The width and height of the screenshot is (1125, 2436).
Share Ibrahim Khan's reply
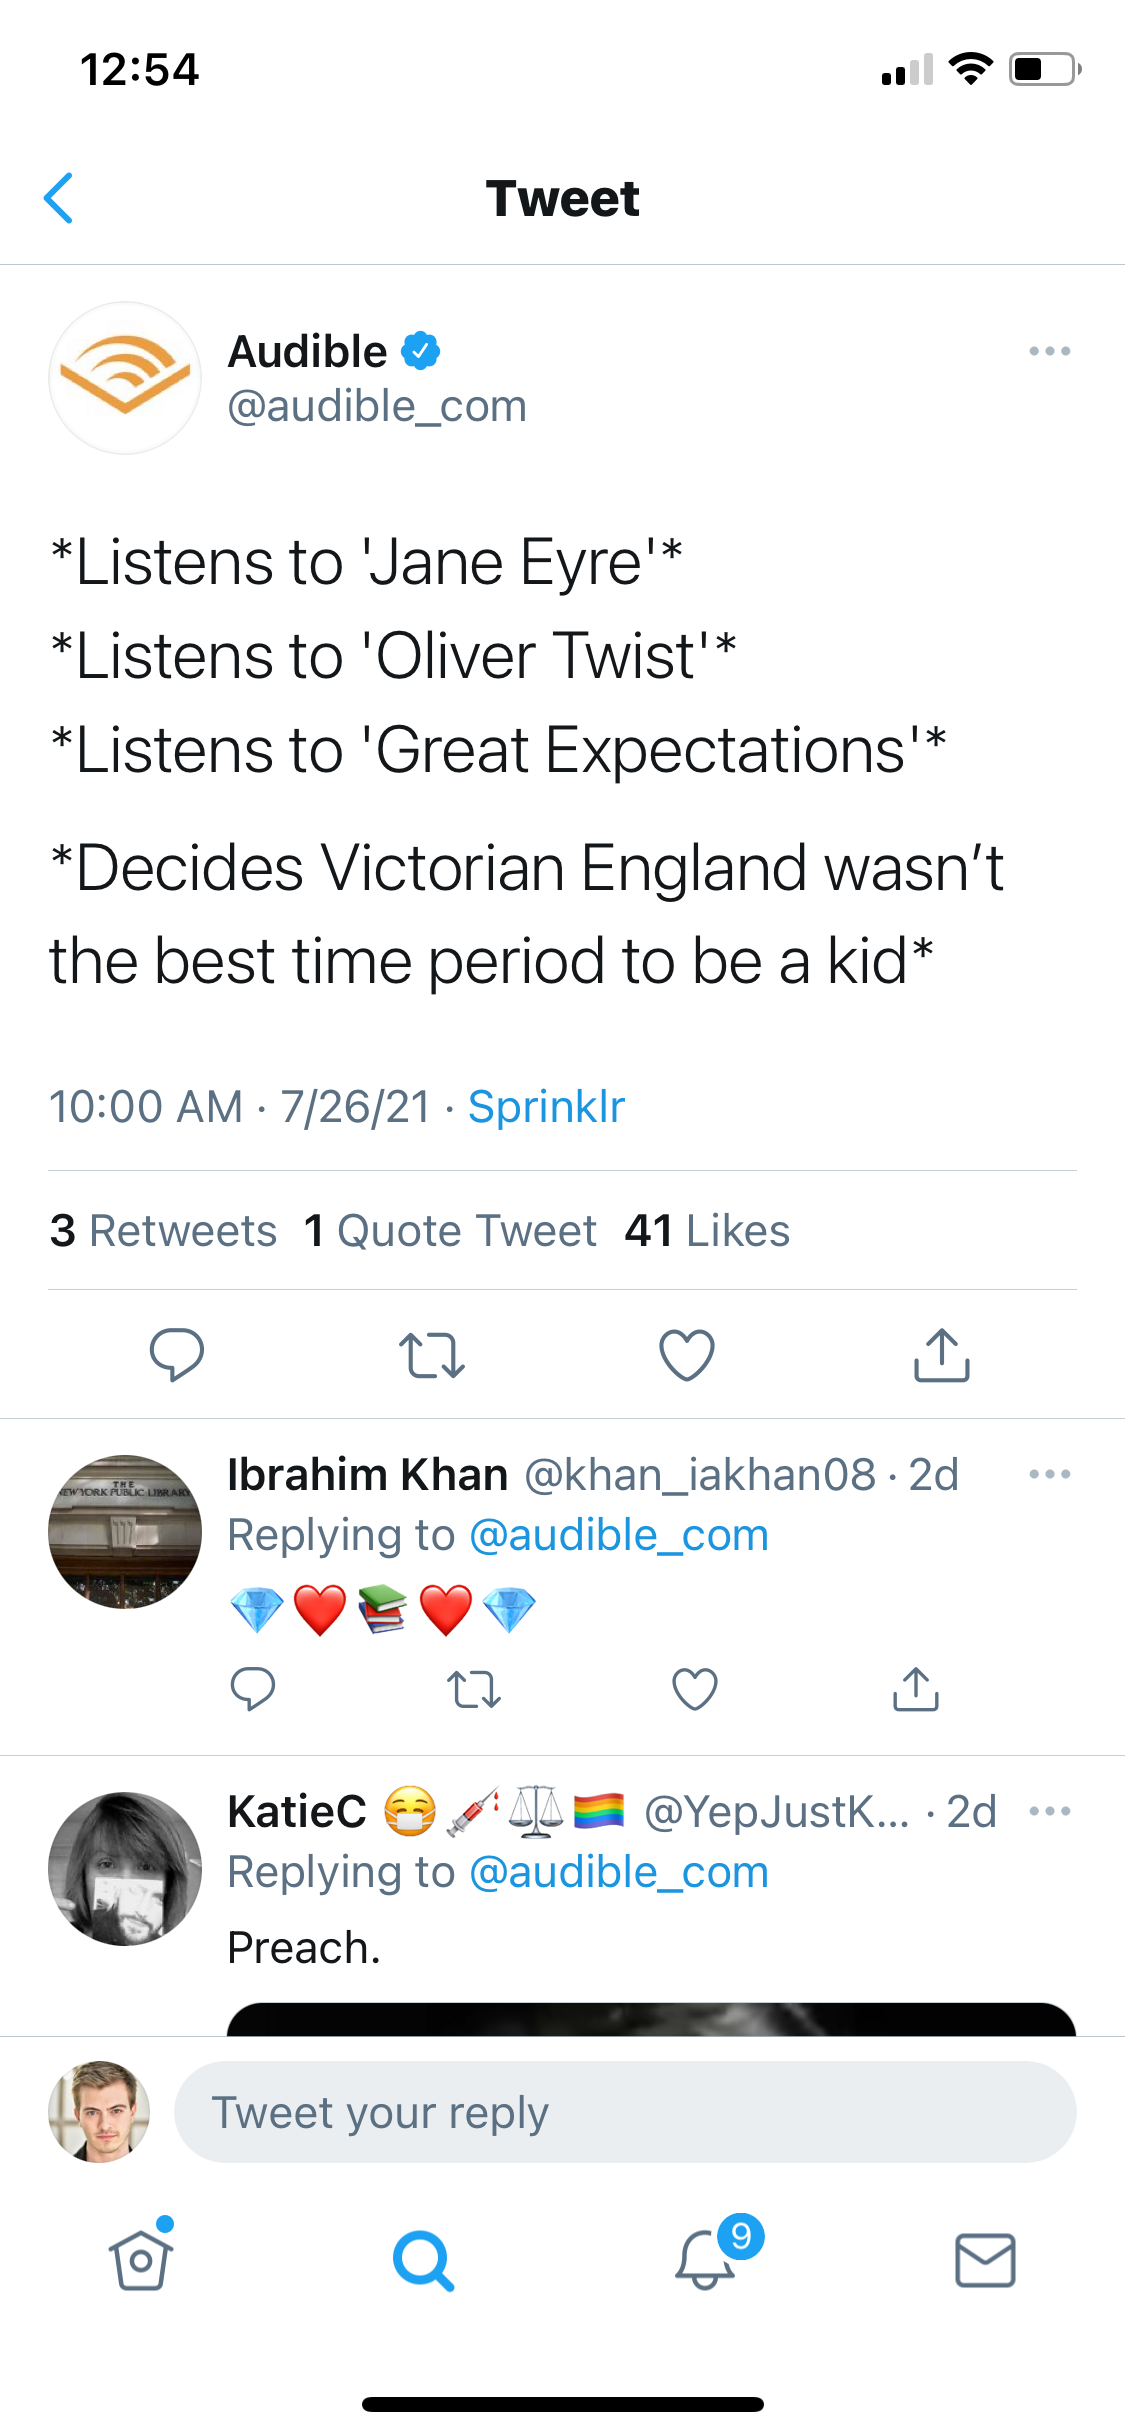(x=916, y=1690)
